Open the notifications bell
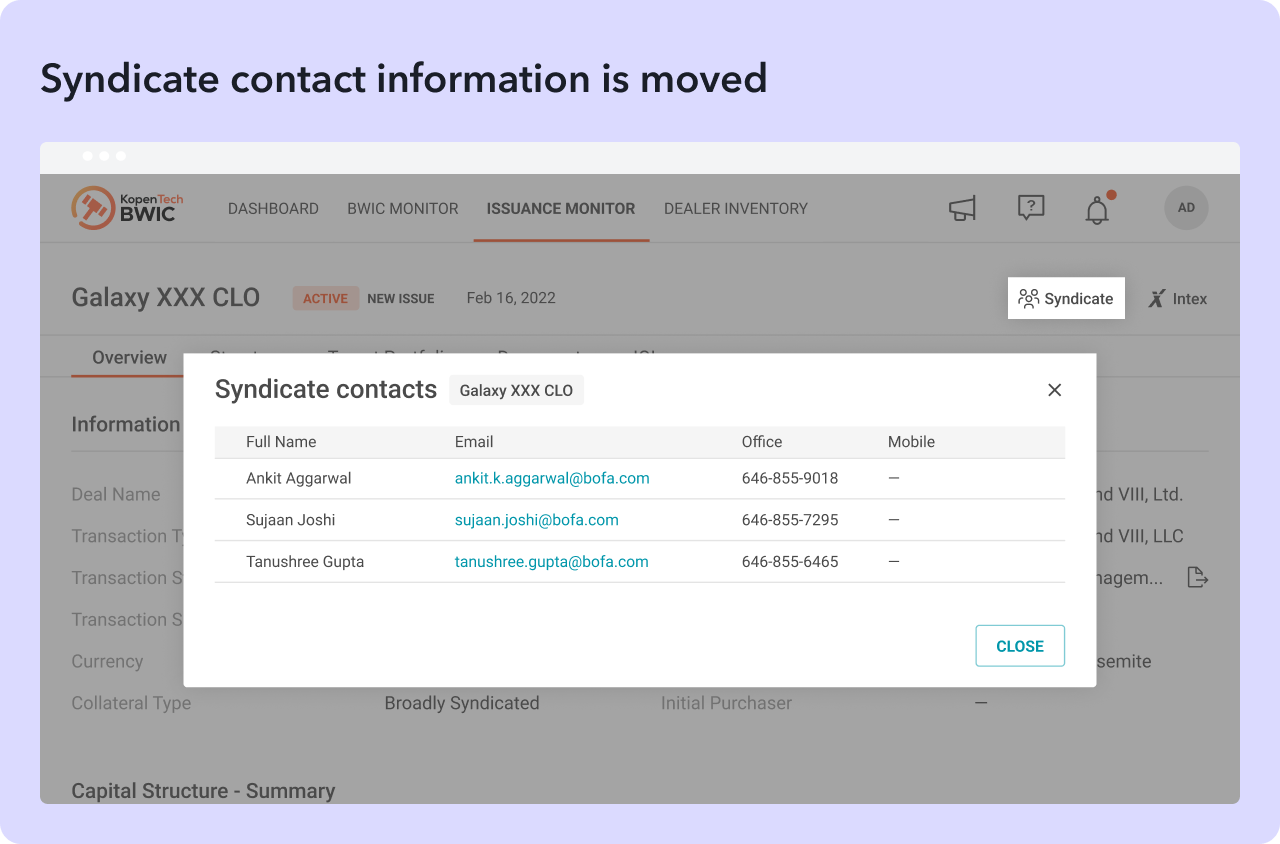Viewport: 1280px width, 844px height. (x=1098, y=210)
